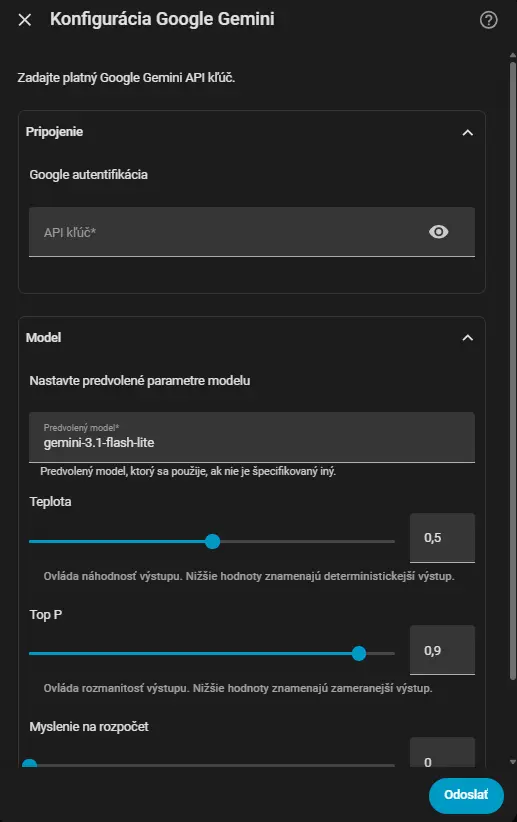
Task: Click the Ovláda rozmanitosť výstupu description
Action: (x=238, y=688)
